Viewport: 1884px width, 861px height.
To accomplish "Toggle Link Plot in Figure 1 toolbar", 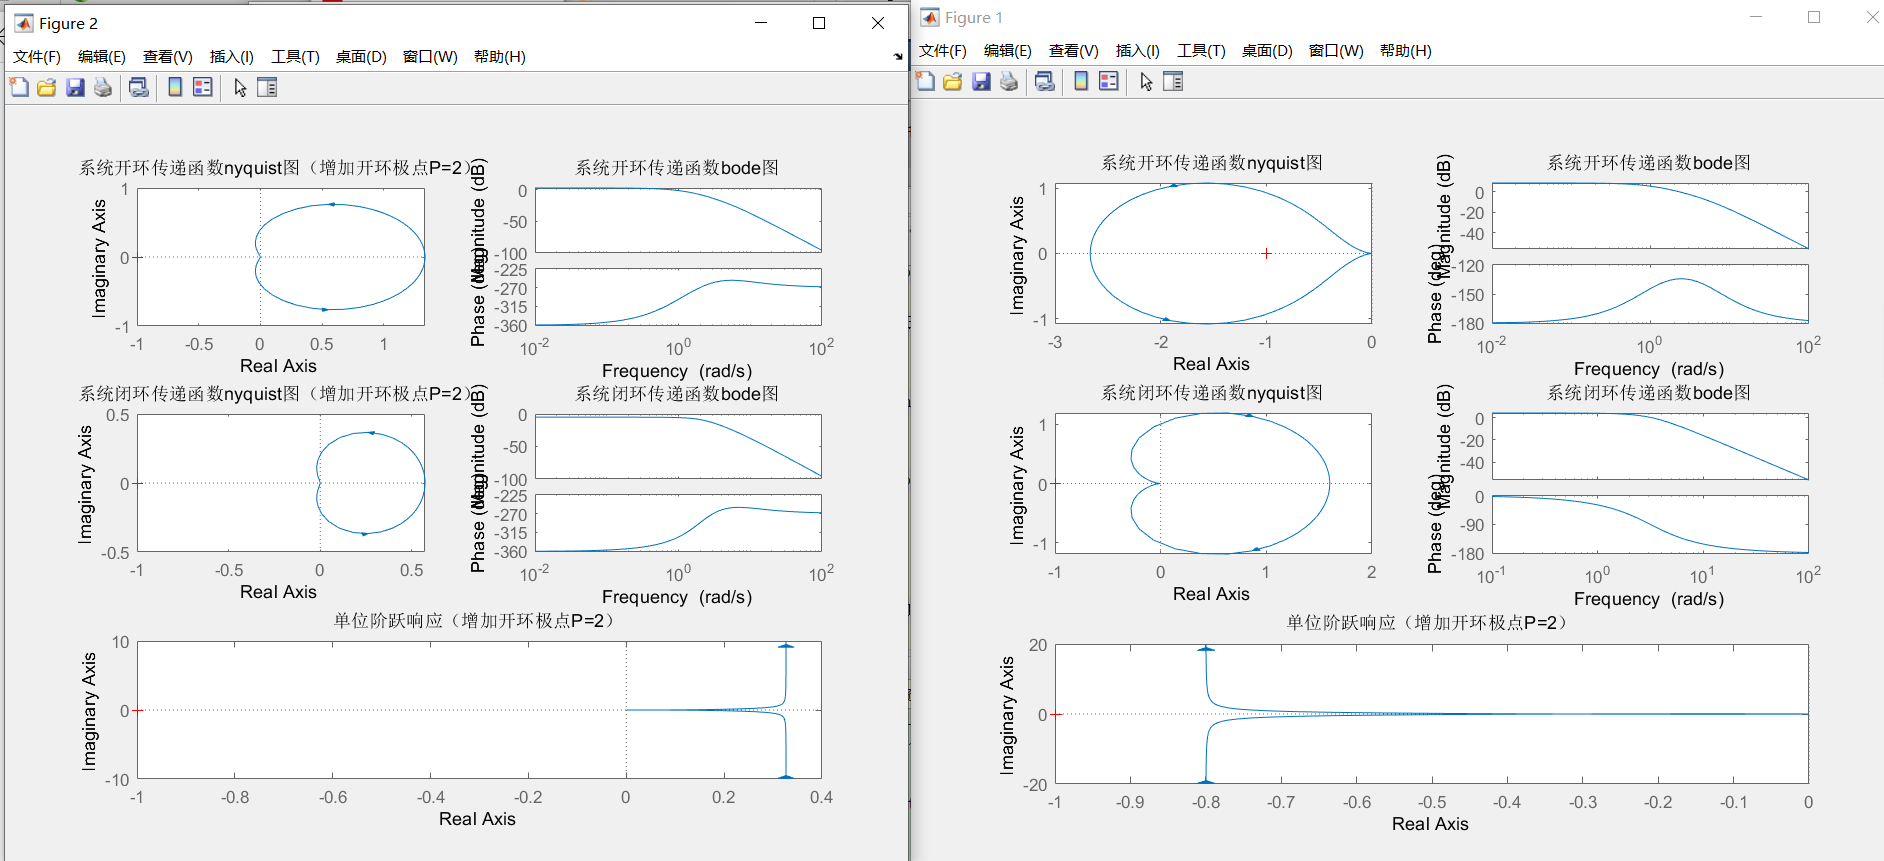I will [1045, 81].
